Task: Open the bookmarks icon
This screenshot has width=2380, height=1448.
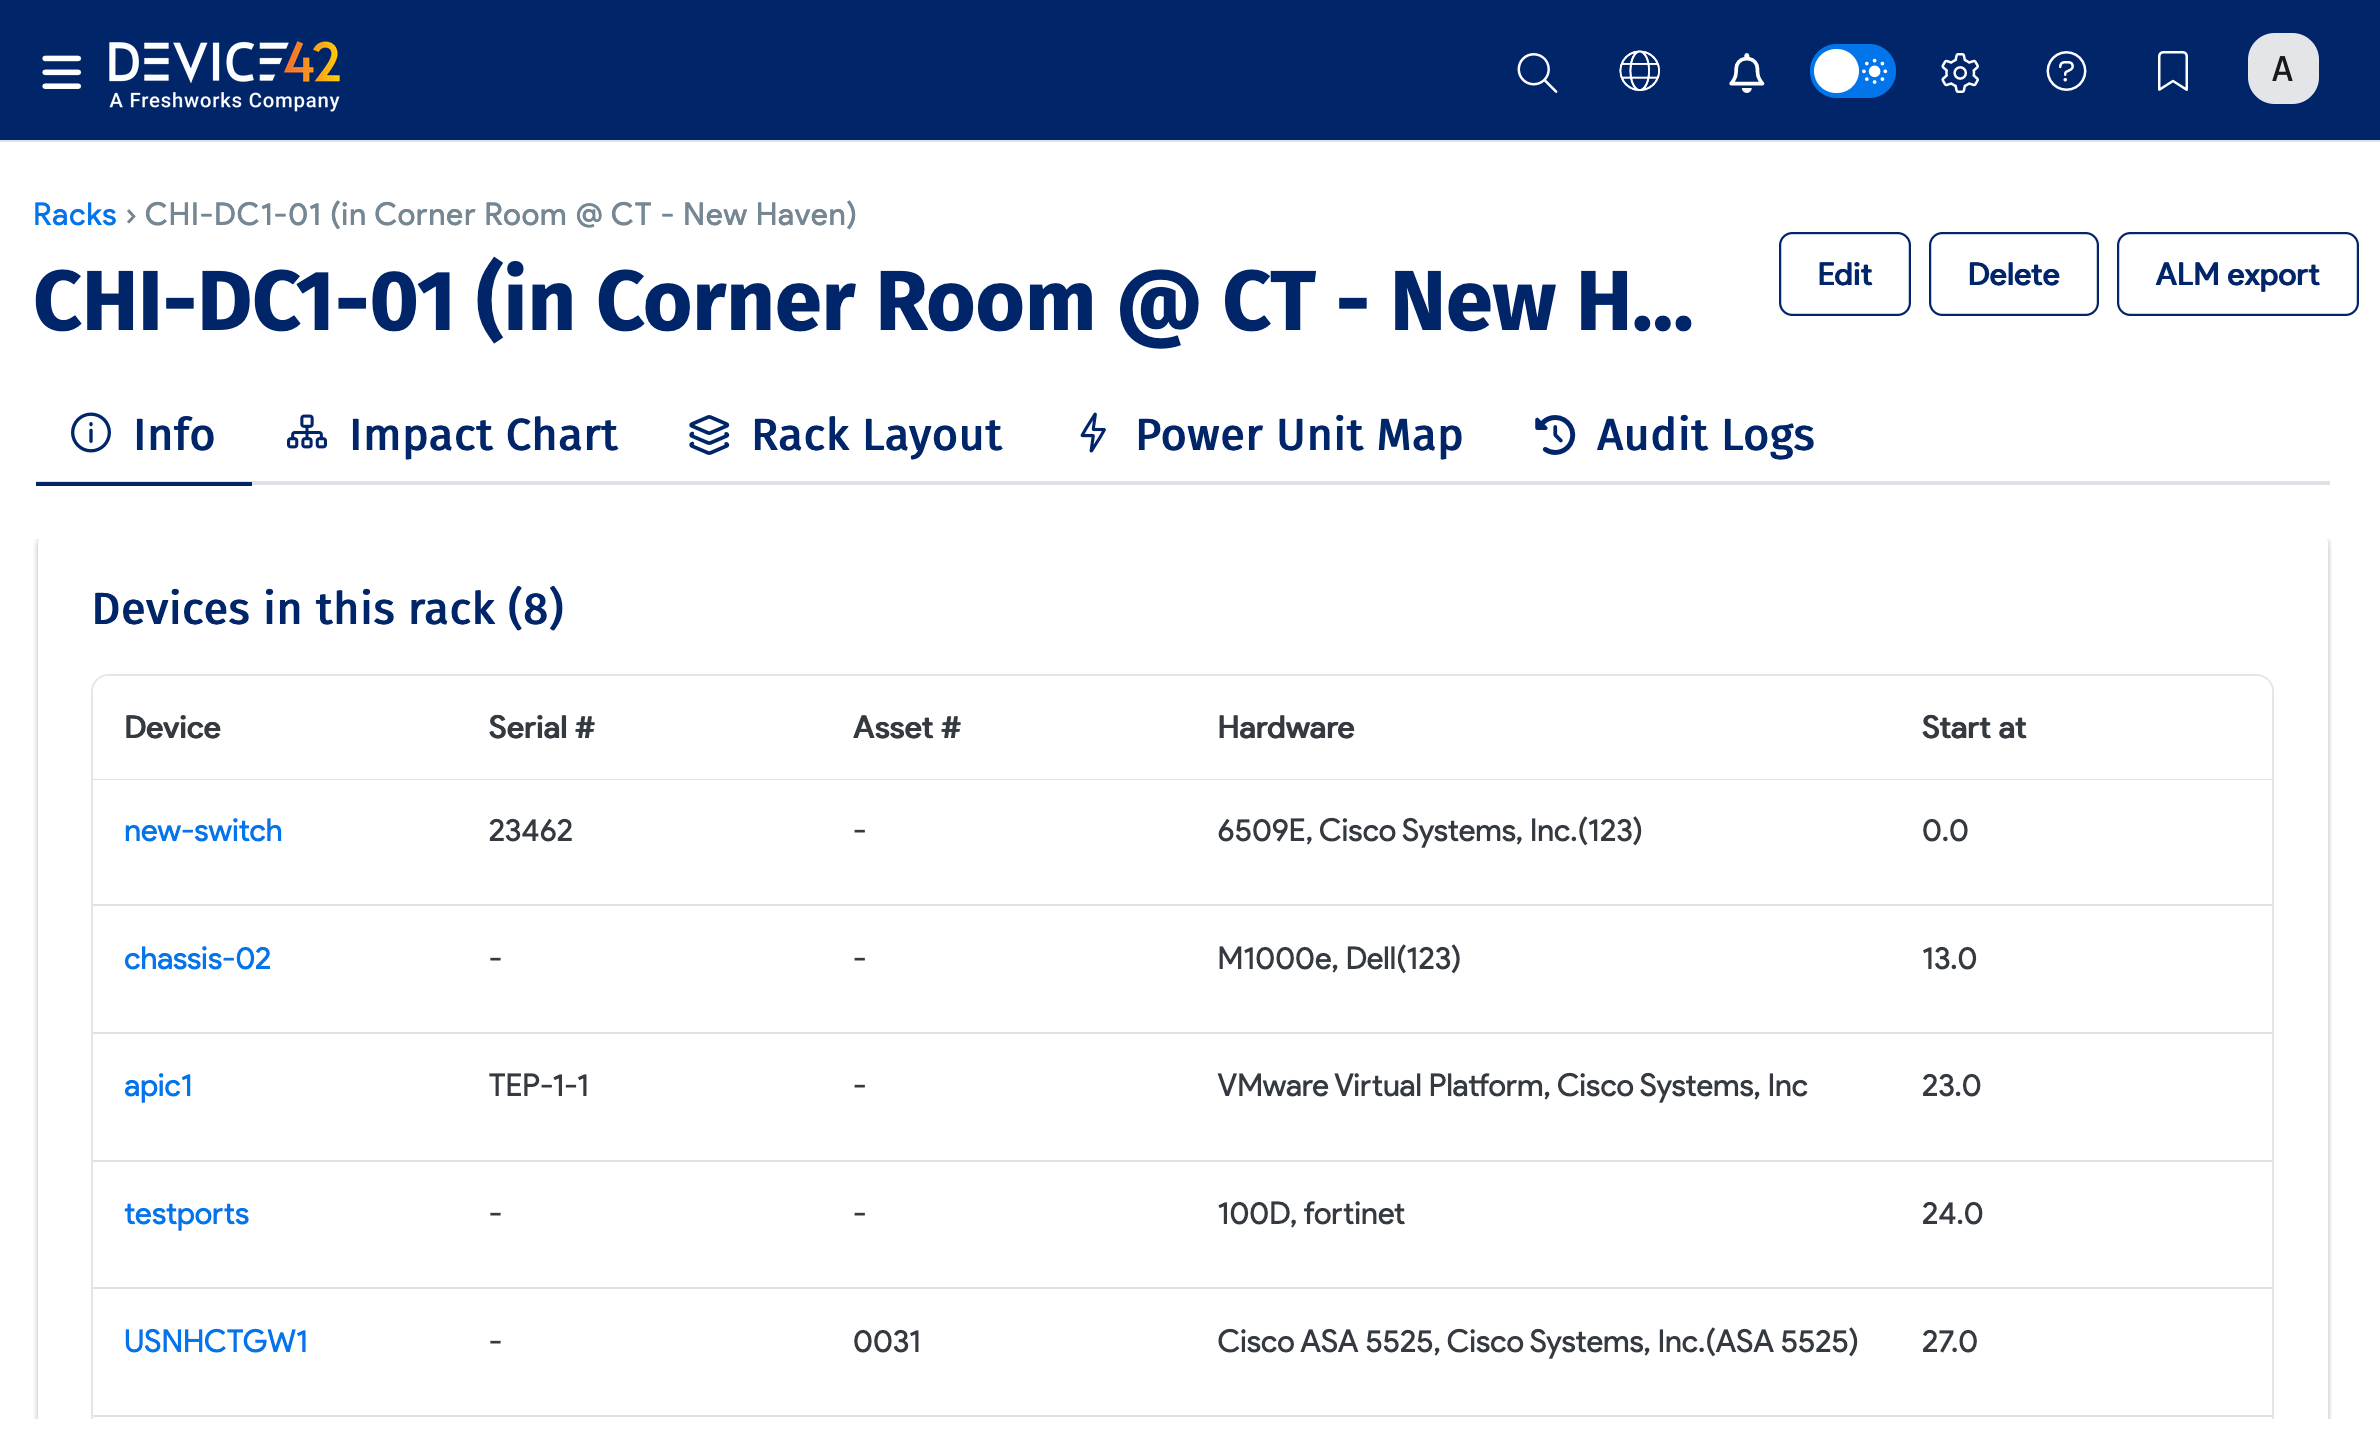Action: (x=2172, y=72)
